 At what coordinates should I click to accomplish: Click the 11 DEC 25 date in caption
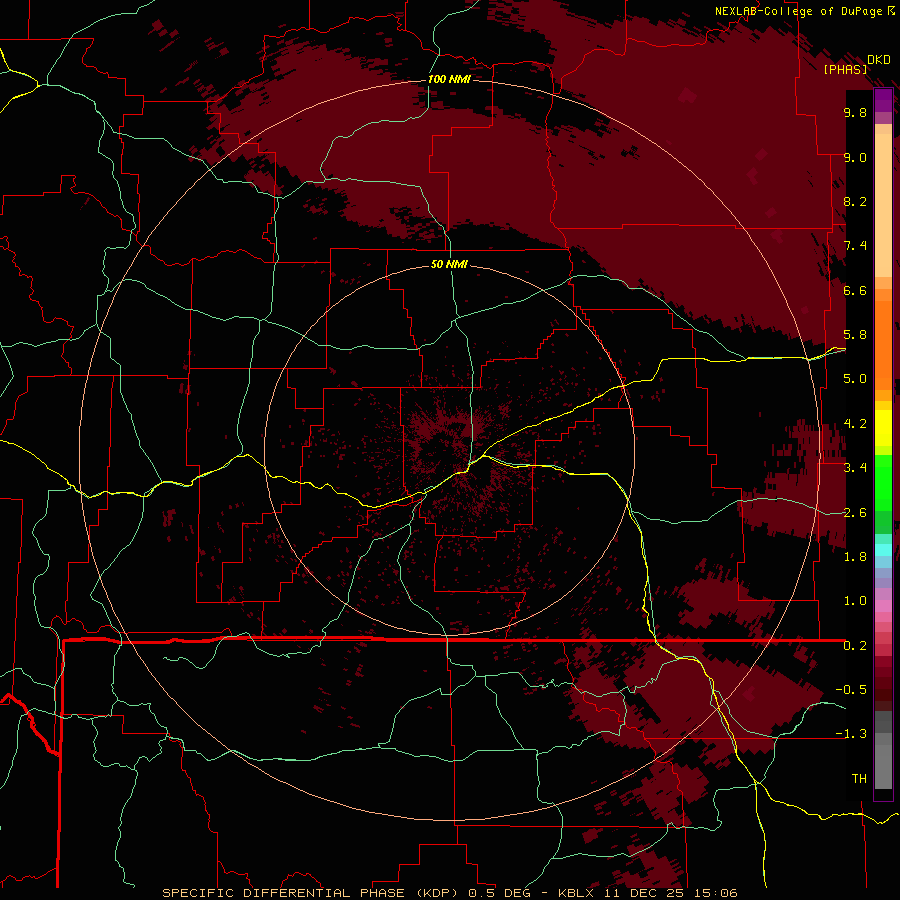[x=643, y=893]
